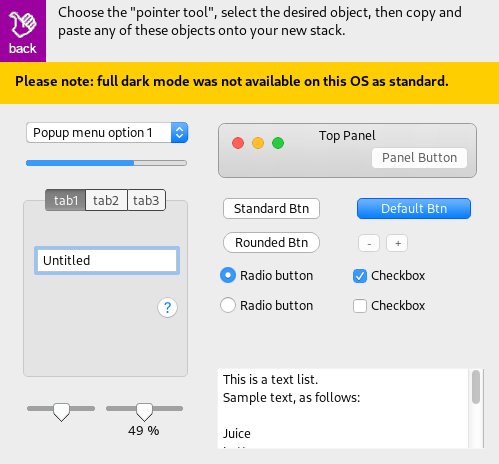This screenshot has height=464, width=499.
Task: Click the back hand icon
Action: (22, 24)
